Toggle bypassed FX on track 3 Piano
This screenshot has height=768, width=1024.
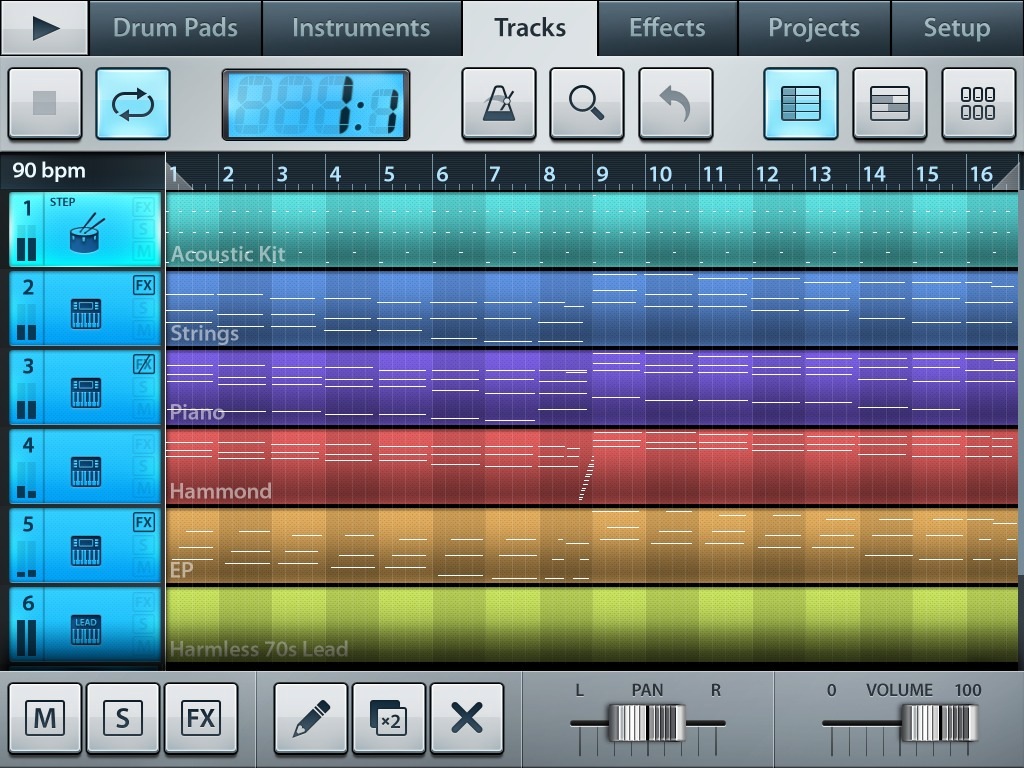(x=144, y=364)
